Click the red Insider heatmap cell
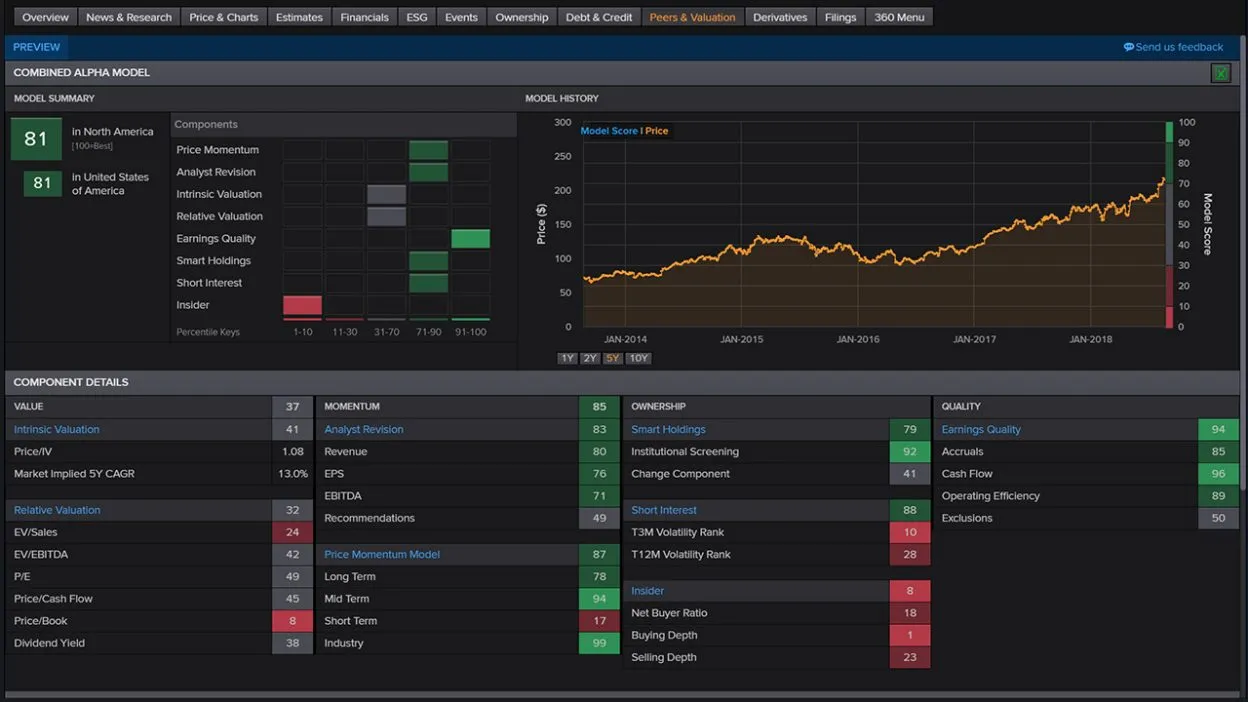The image size is (1248, 702). click(302, 305)
